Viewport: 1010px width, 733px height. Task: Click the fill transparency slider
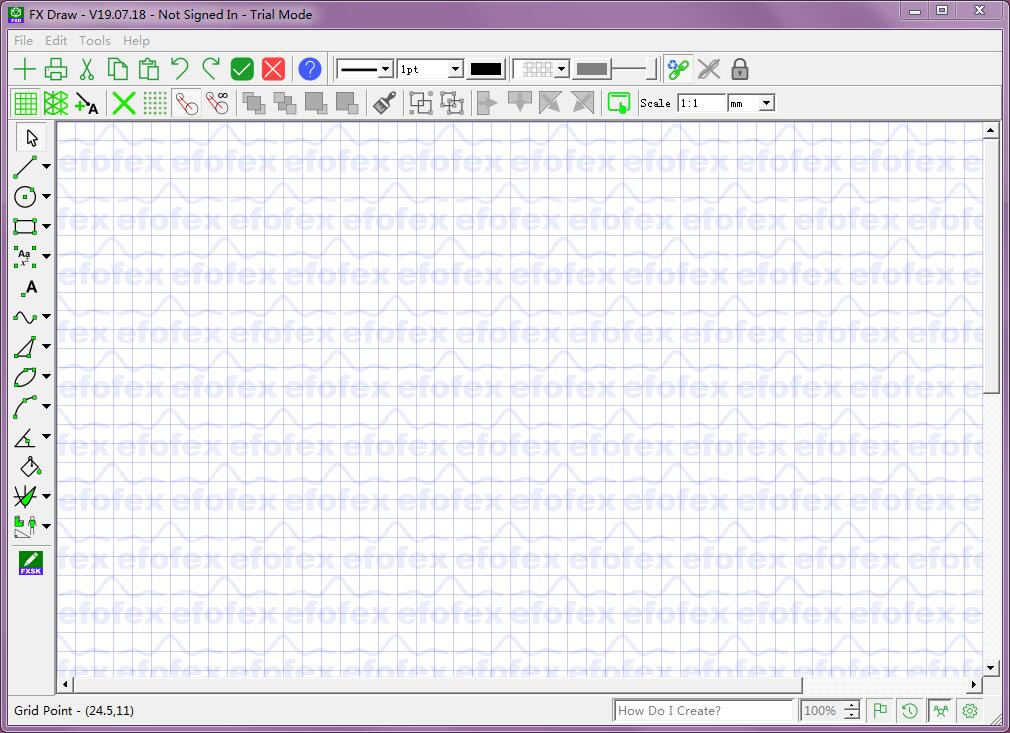point(633,69)
